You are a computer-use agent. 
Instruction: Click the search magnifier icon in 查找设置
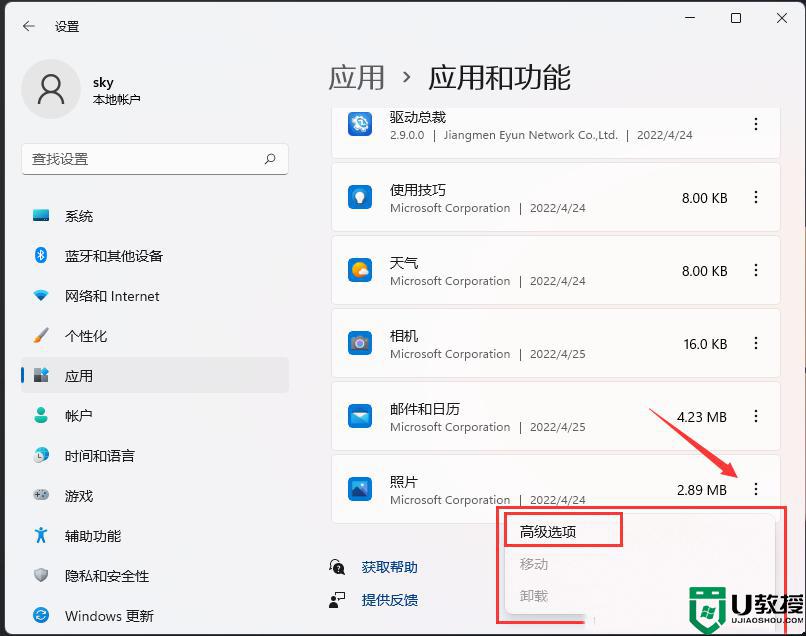click(270, 159)
